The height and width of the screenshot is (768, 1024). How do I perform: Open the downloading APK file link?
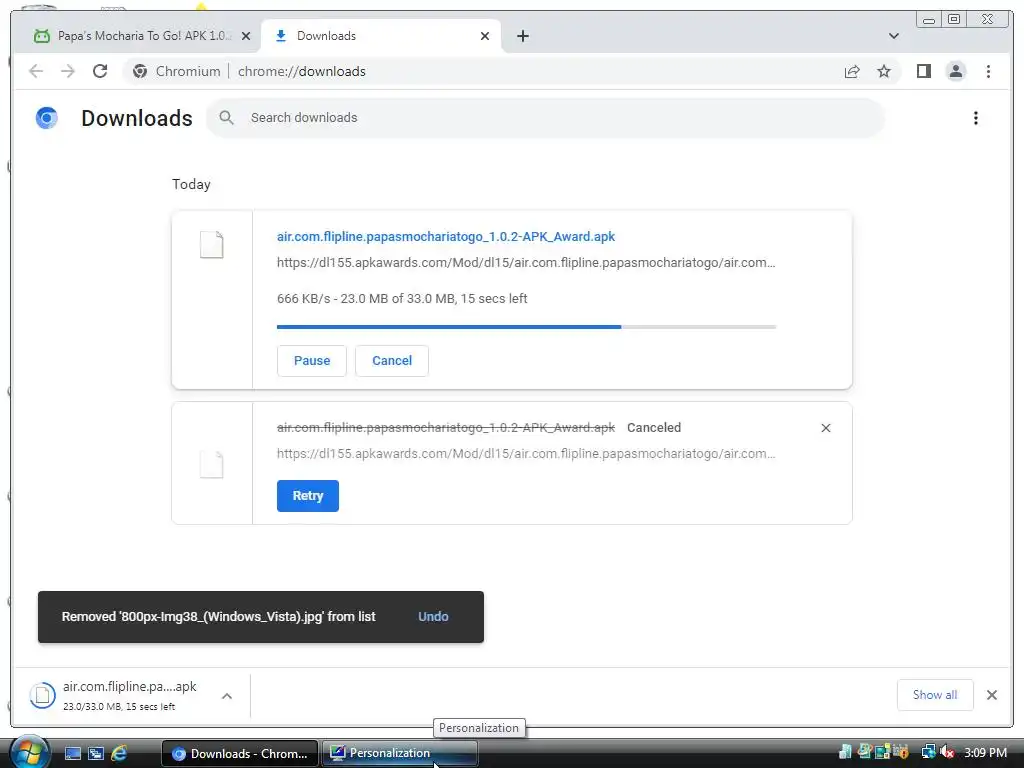pos(446,236)
